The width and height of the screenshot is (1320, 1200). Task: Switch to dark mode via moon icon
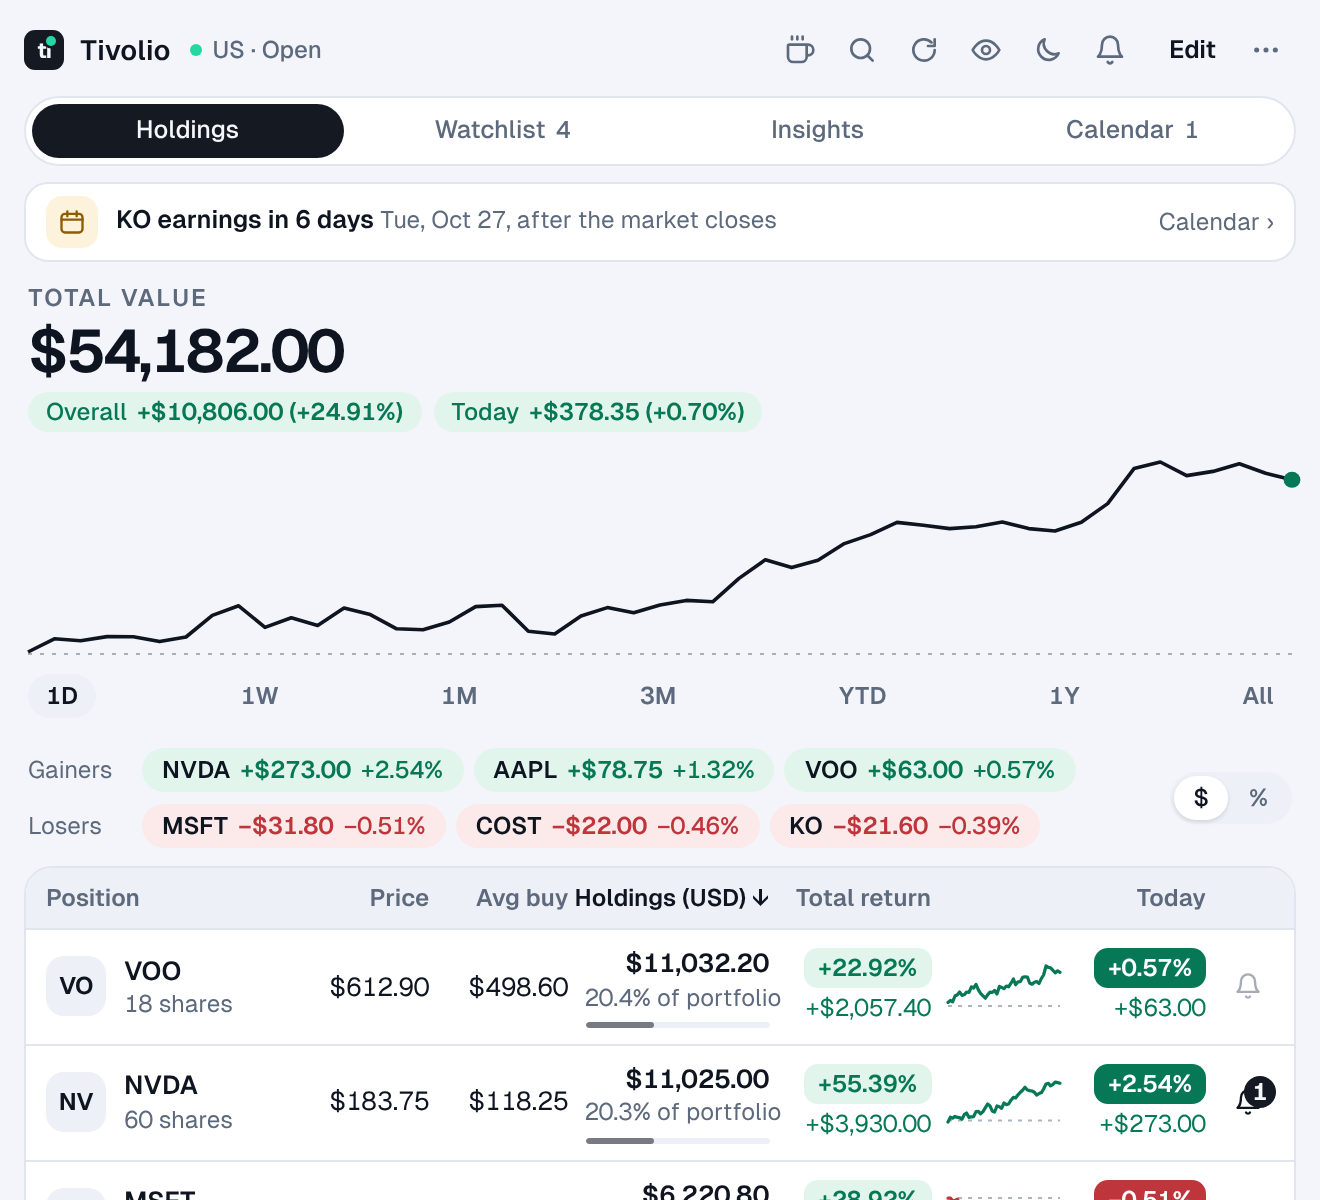[x=1048, y=50]
